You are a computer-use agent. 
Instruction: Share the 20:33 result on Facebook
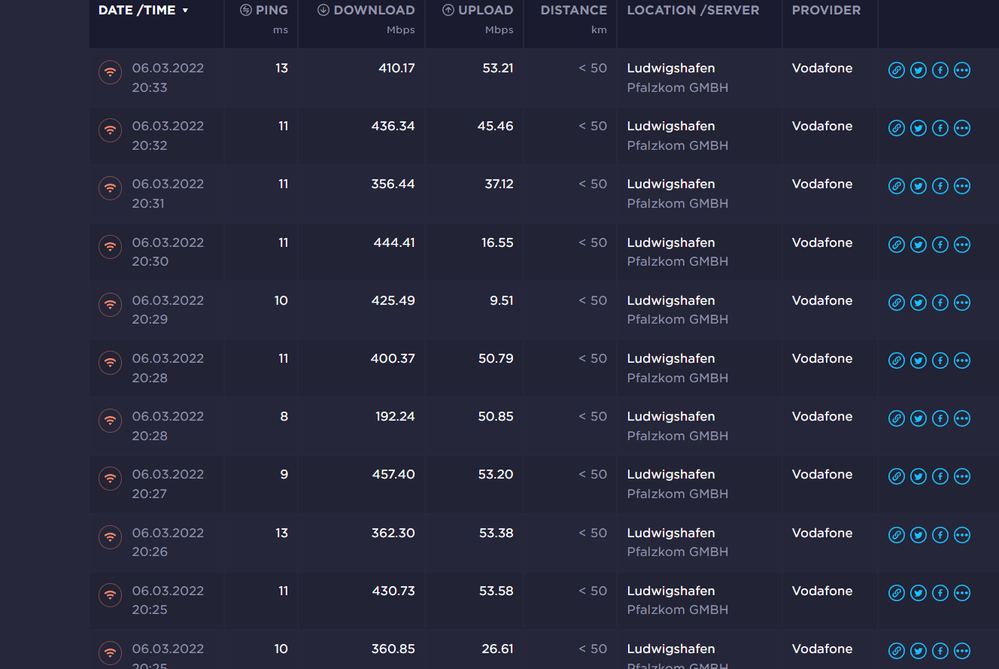pyautogui.click(x=940, y=70)
